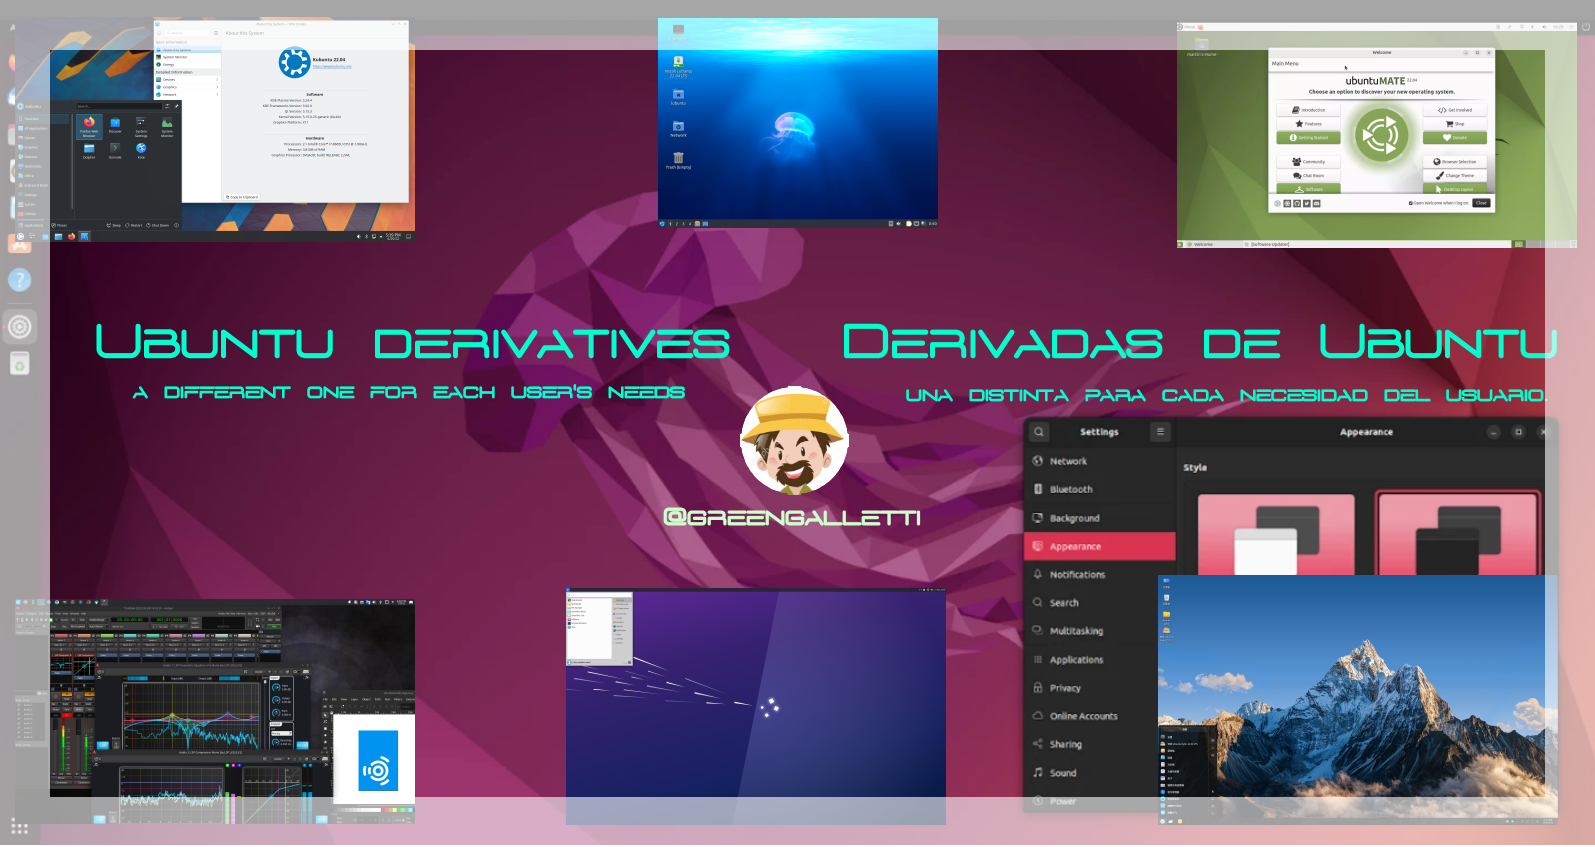This screenshot has width=1595, height=847.
Task: Click black Close button in MATE Welcome
Action: pyautogui.click(x=1481, y=203)
